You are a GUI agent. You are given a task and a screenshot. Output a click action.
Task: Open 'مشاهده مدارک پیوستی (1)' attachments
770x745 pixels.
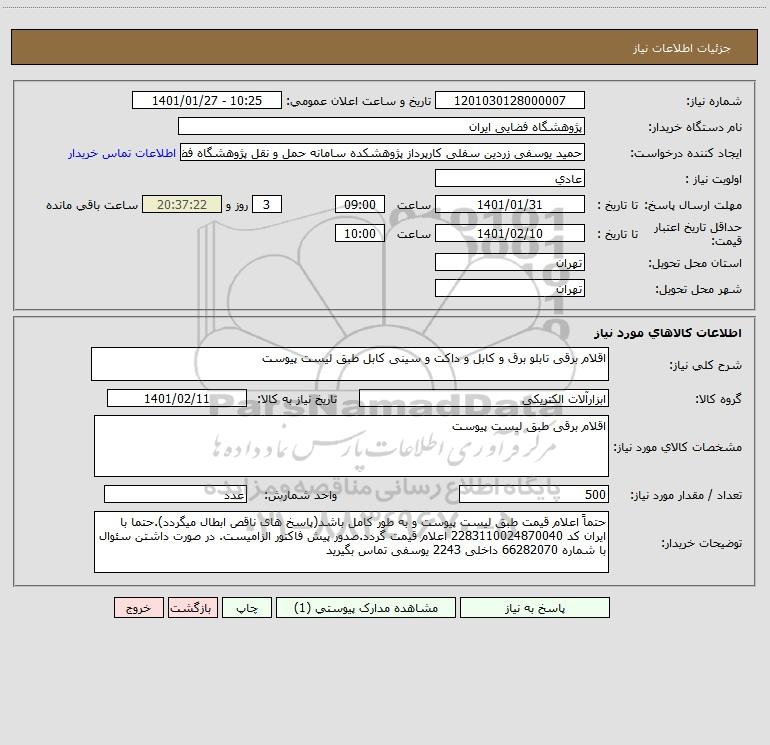coord(366,607)
